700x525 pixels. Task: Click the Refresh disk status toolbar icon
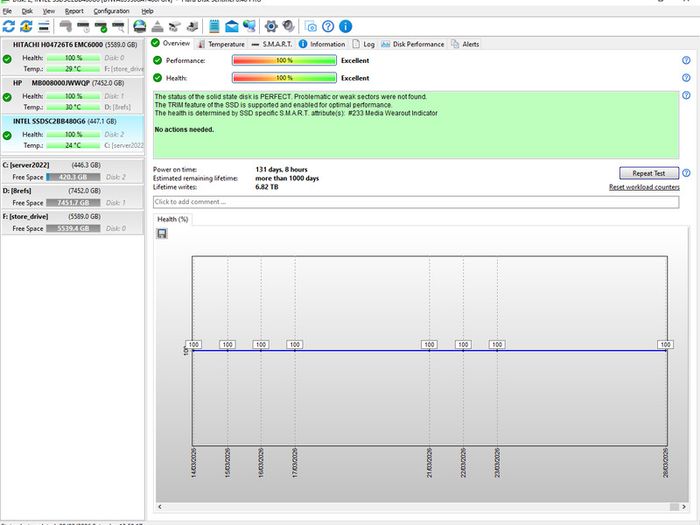tap(8, 26)
